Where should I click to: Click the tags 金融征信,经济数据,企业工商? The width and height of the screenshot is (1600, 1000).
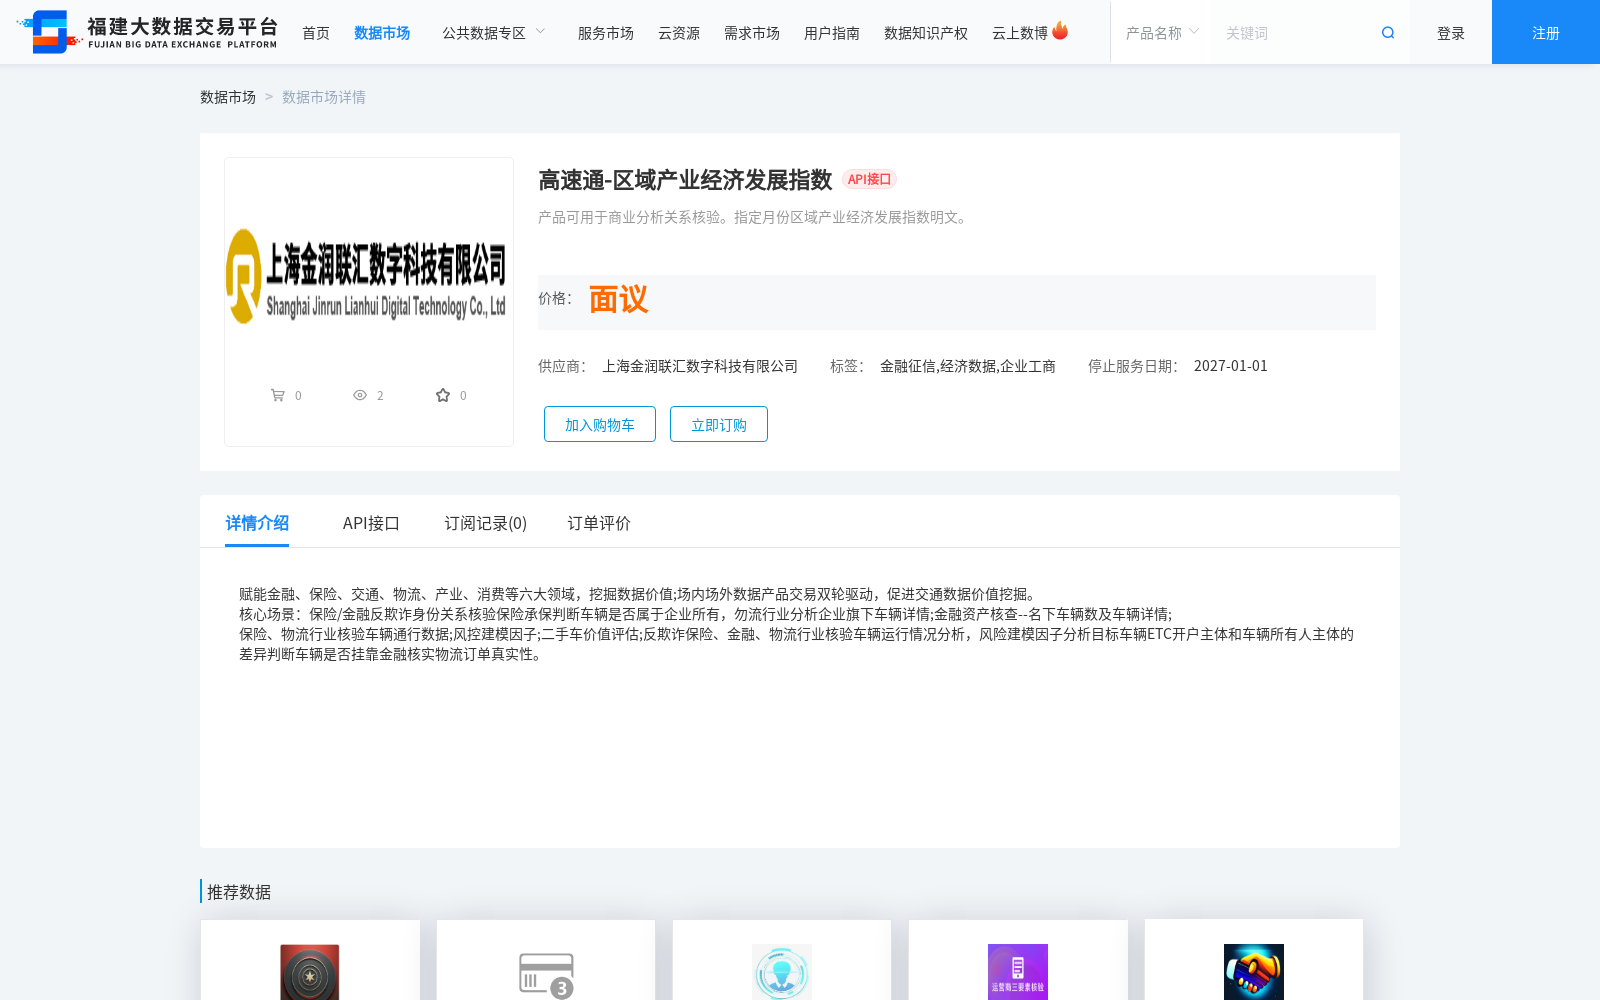click(x=968, y=366)
